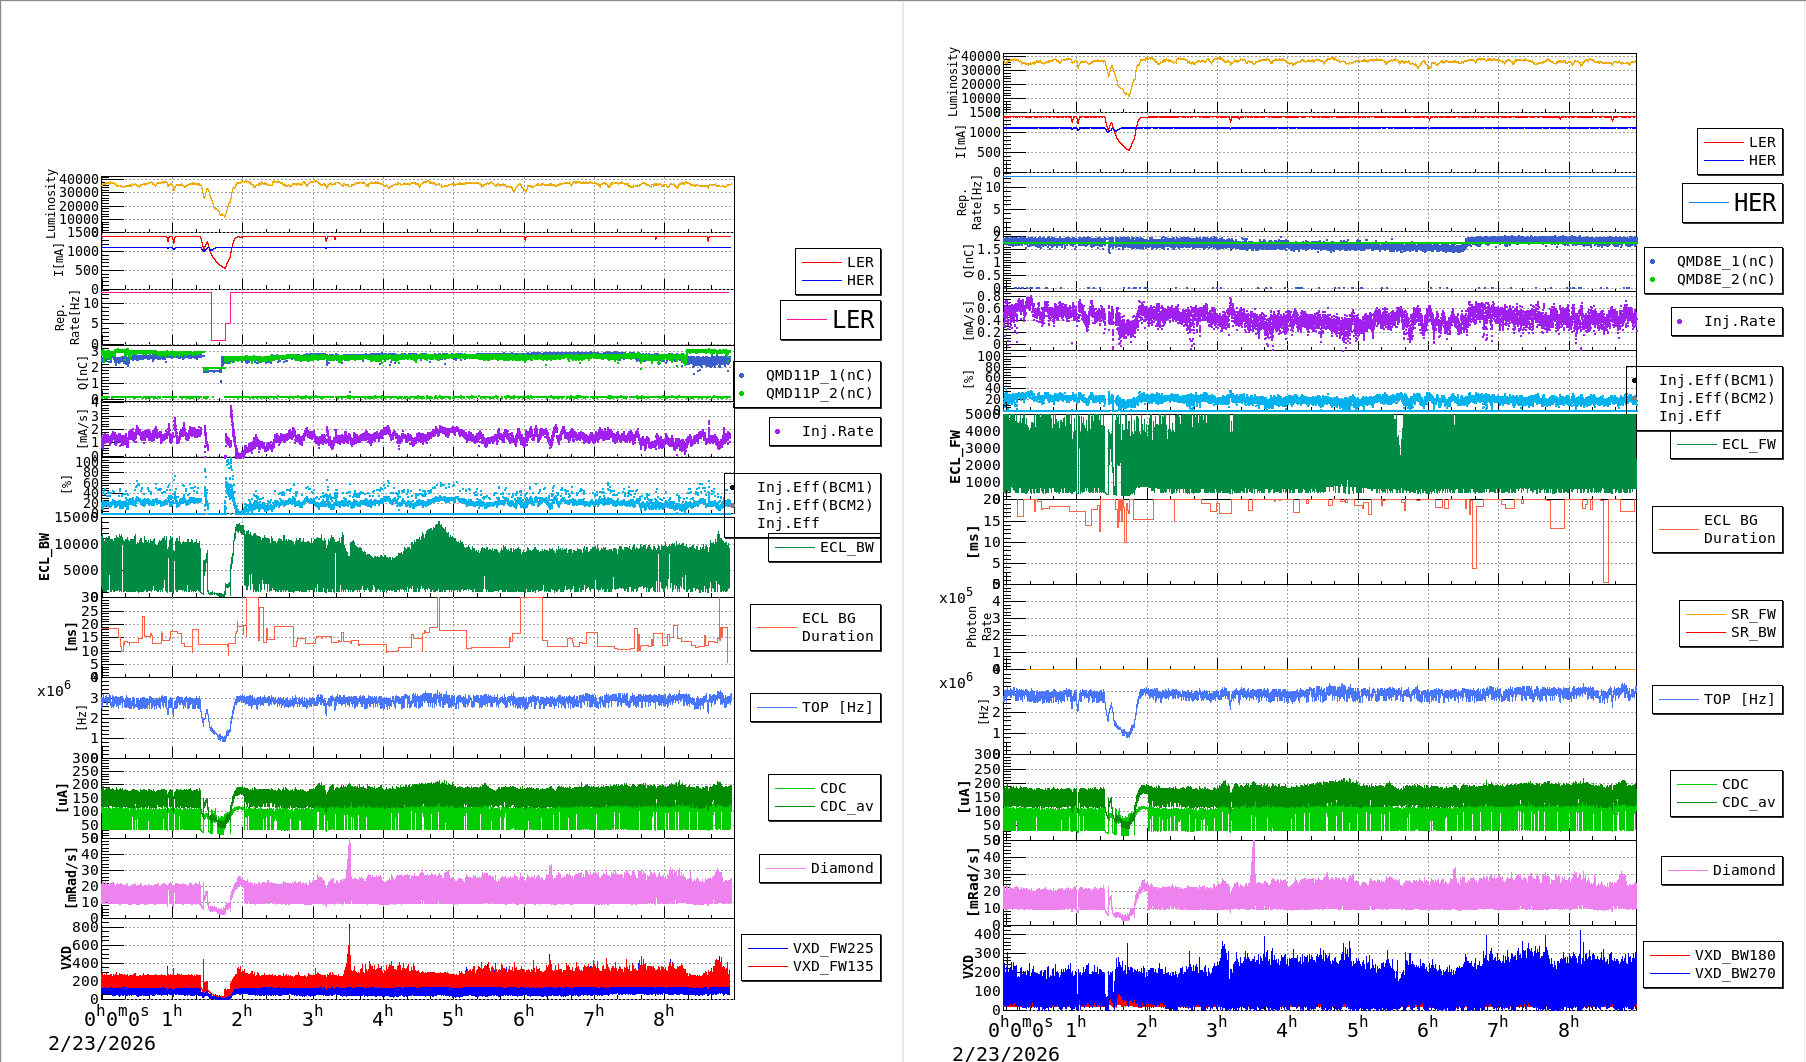Click the left plot's Luminosity axis label
Screen dimensions: 1806x1062
[51, 203]
